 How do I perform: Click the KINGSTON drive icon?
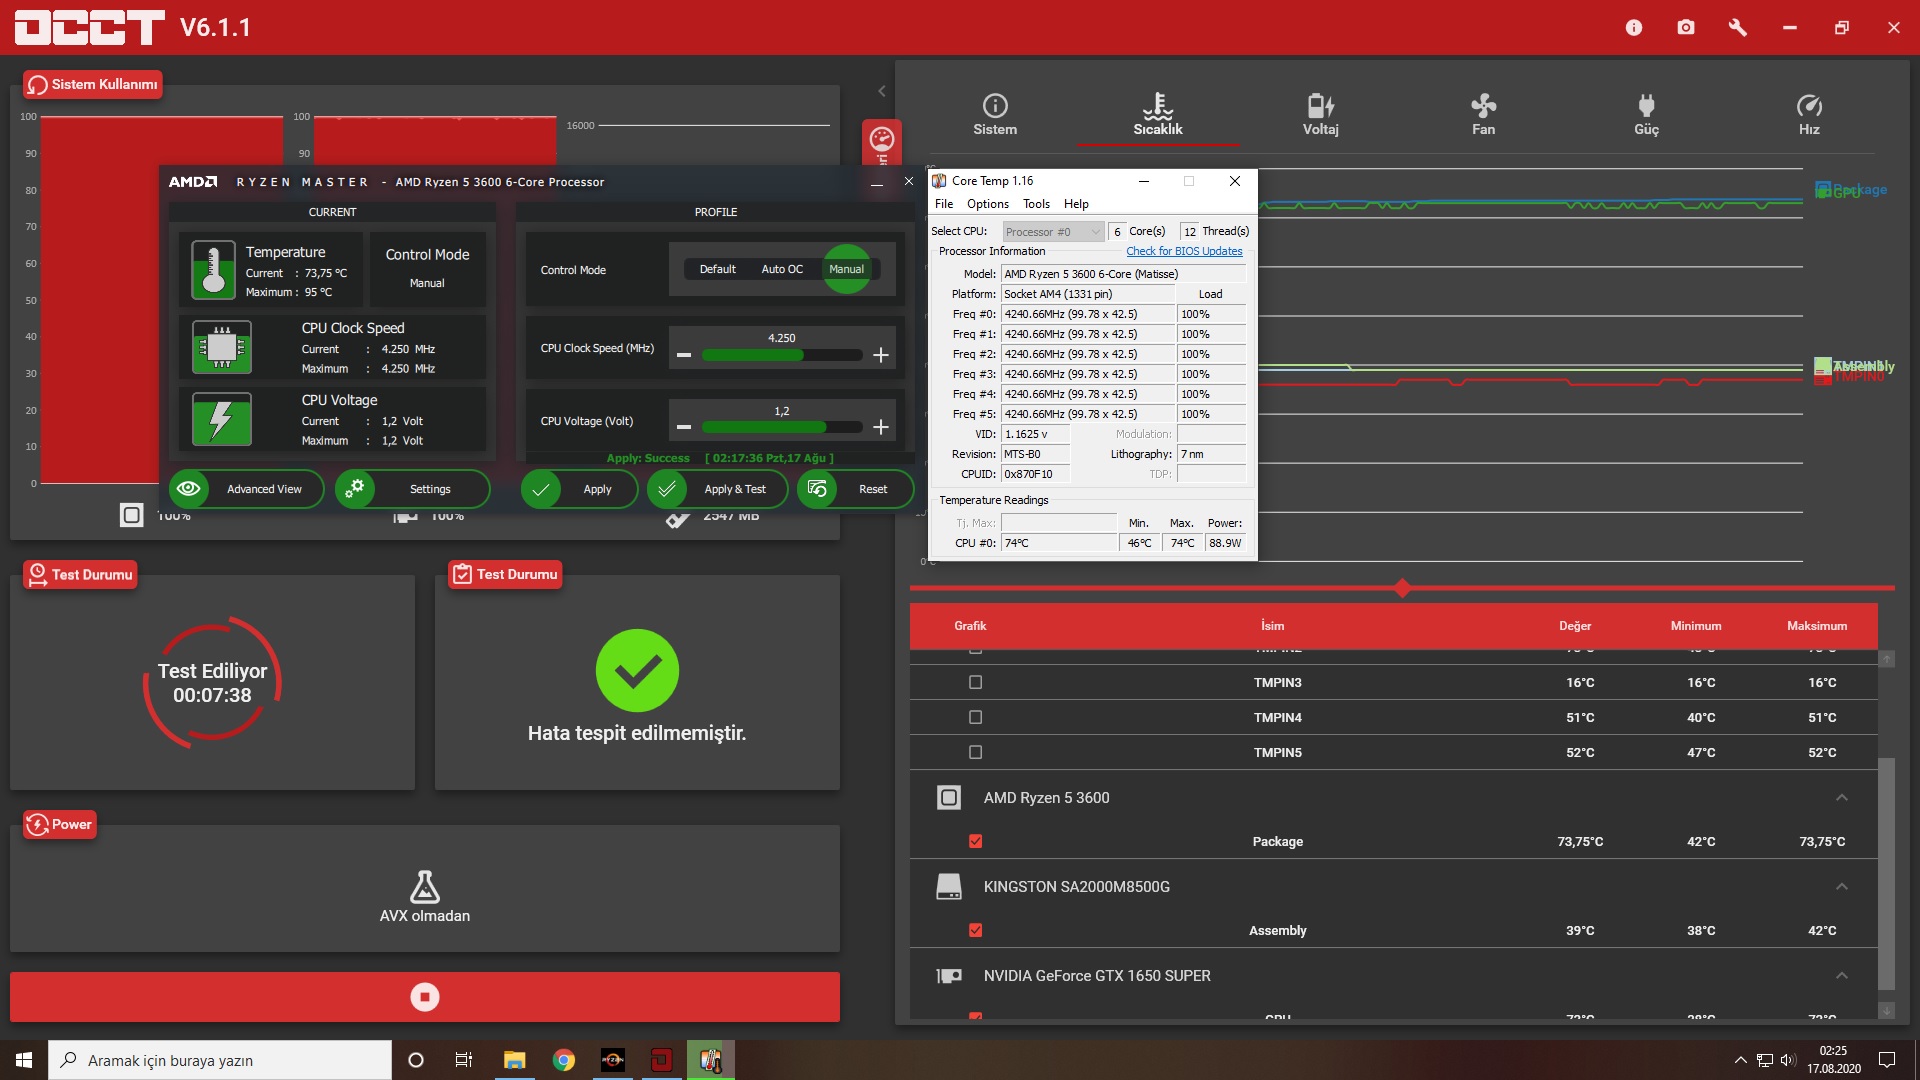[949, 887]
